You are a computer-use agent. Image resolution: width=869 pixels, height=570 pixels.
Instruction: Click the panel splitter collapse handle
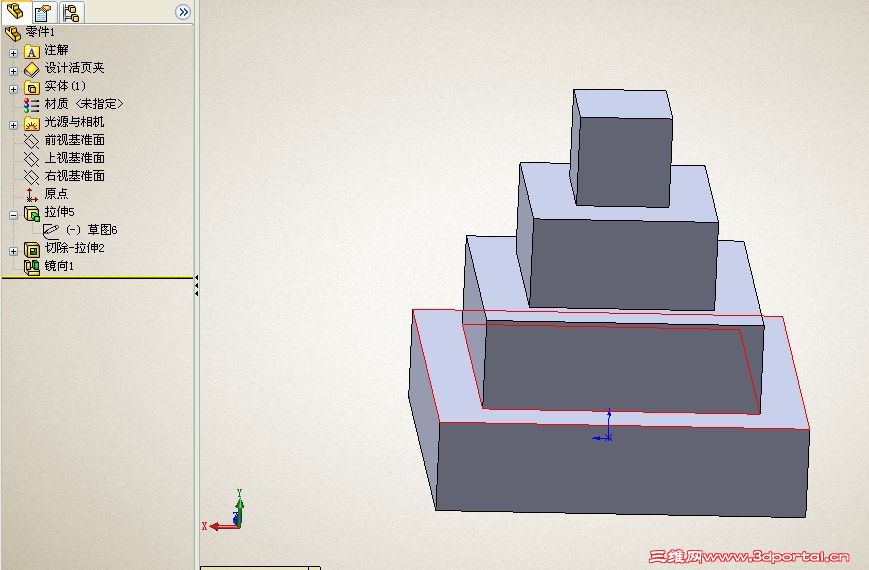point(196,285)
